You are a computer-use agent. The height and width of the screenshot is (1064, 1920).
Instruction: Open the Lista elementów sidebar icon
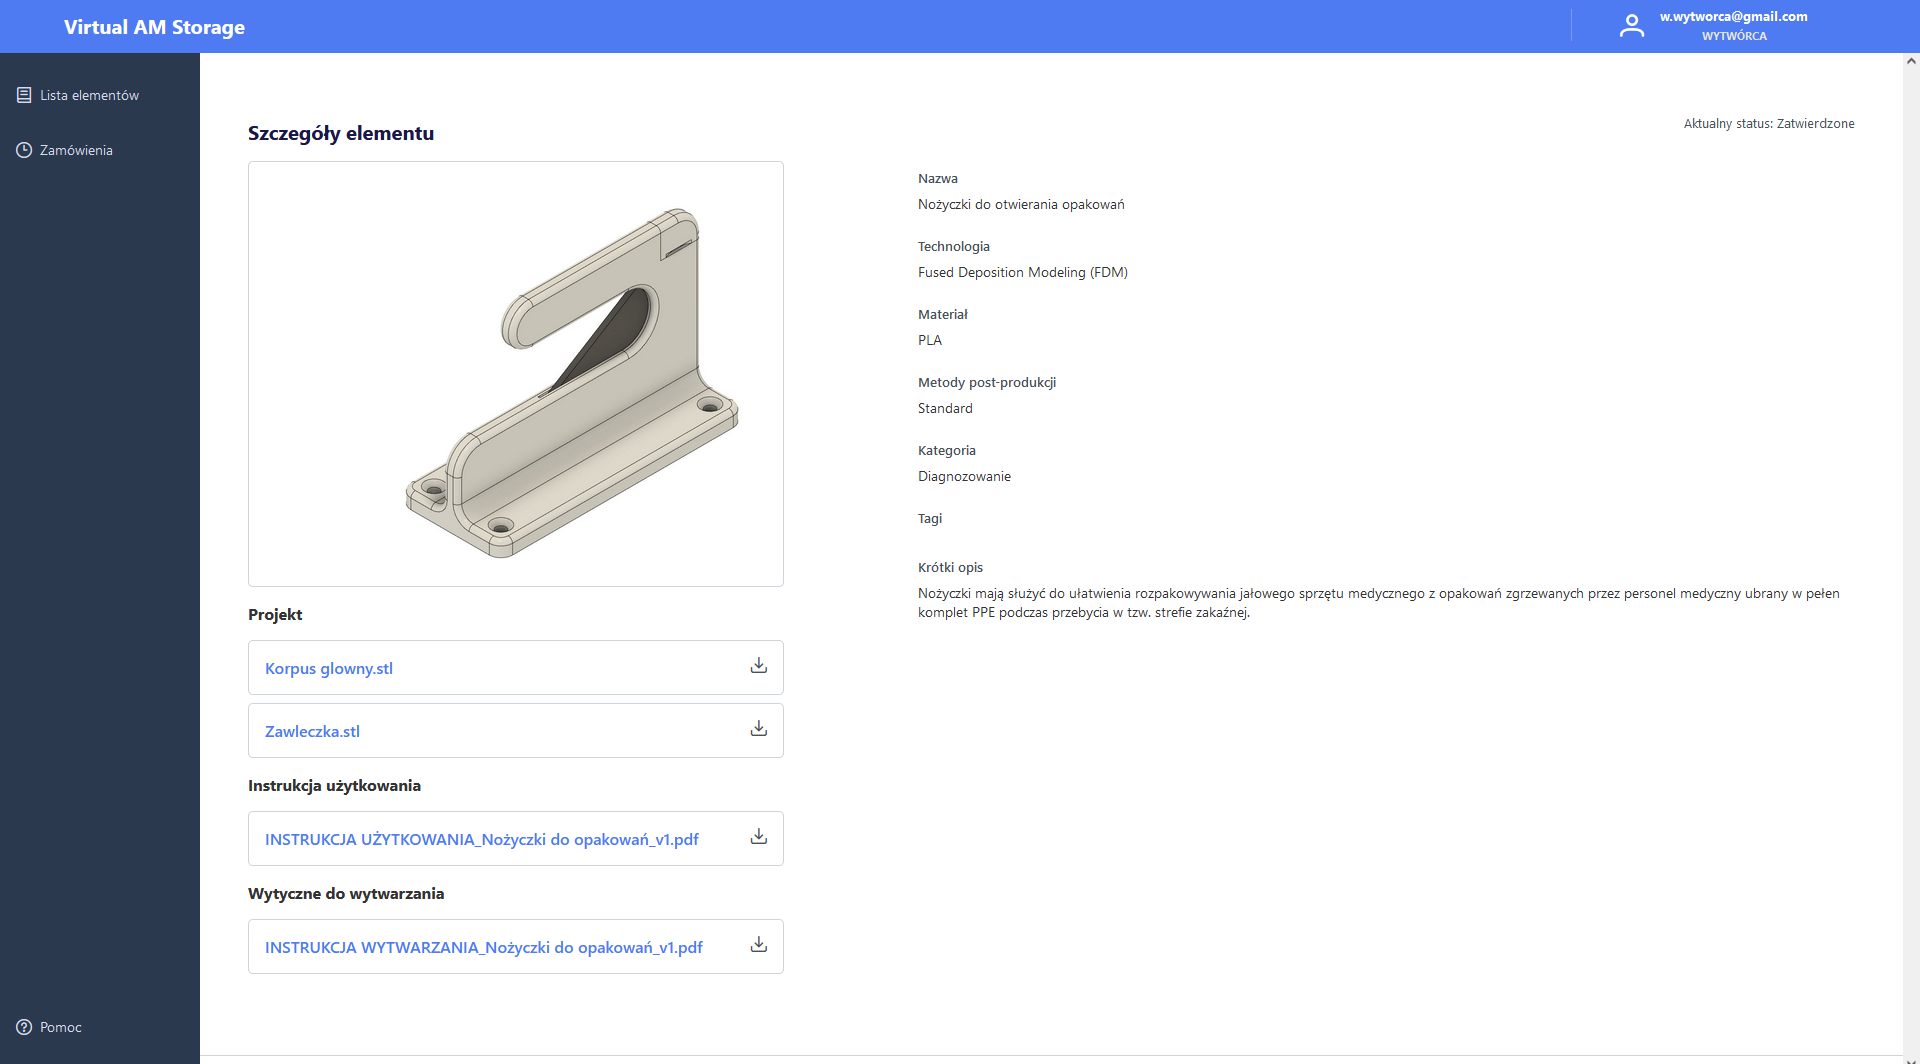tap(24, 94)
